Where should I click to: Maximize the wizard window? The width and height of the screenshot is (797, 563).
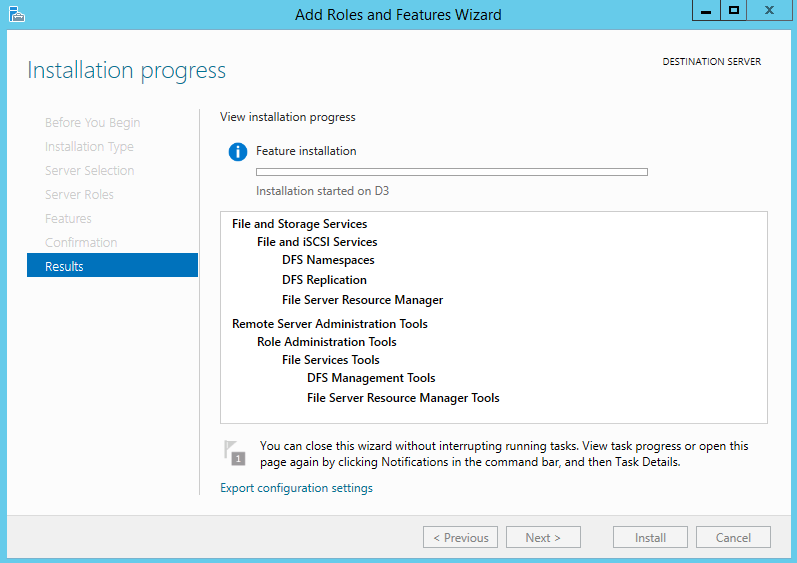733,11
